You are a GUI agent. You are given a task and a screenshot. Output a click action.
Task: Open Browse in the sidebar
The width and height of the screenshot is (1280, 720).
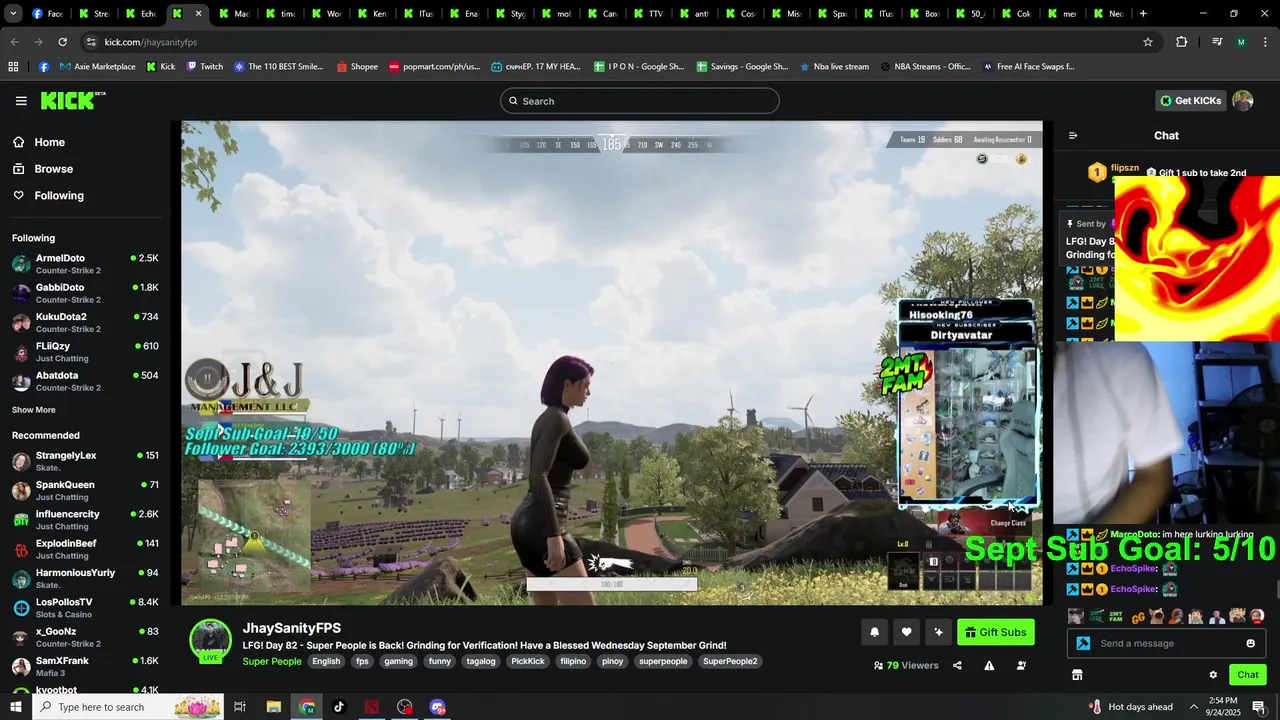click(x=54, y=169)
